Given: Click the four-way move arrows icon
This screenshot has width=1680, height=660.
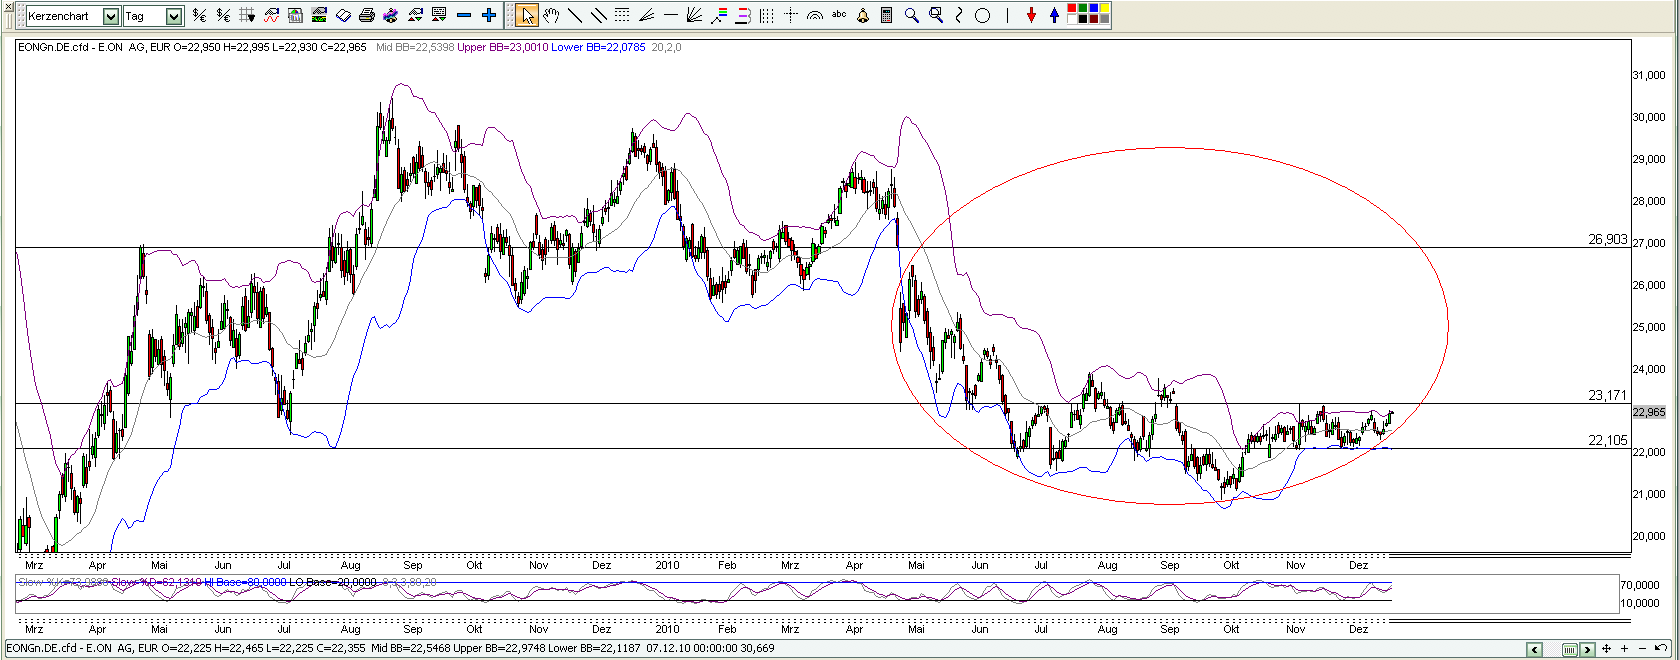Looking at the screenshot, I should click(x=1606, y=649).
